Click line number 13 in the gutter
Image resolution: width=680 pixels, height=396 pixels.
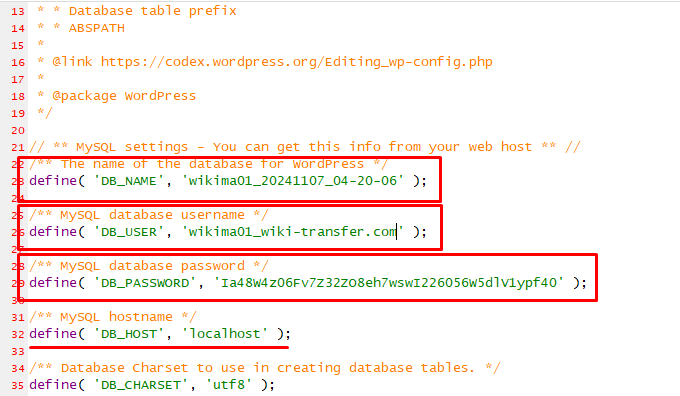[18, 12]
